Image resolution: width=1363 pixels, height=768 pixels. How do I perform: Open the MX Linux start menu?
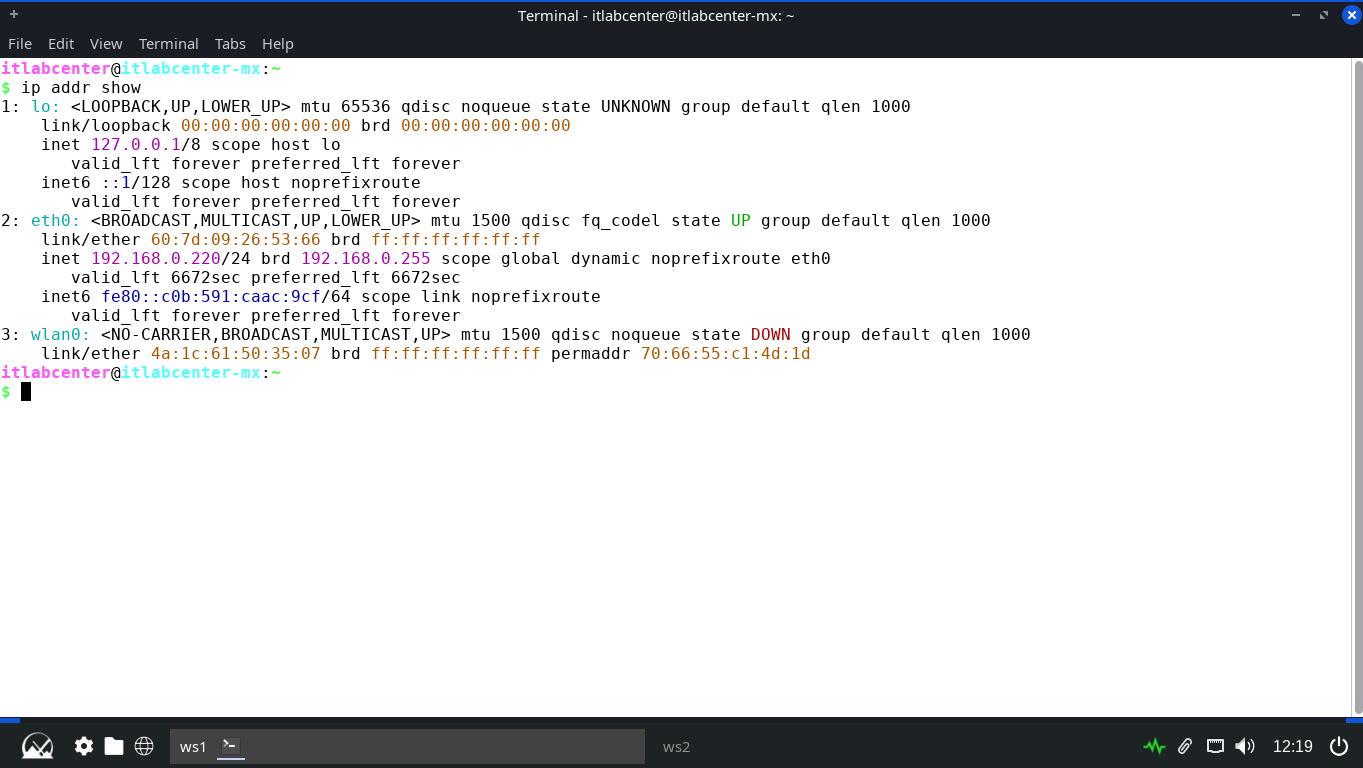(x=37, y=746)
